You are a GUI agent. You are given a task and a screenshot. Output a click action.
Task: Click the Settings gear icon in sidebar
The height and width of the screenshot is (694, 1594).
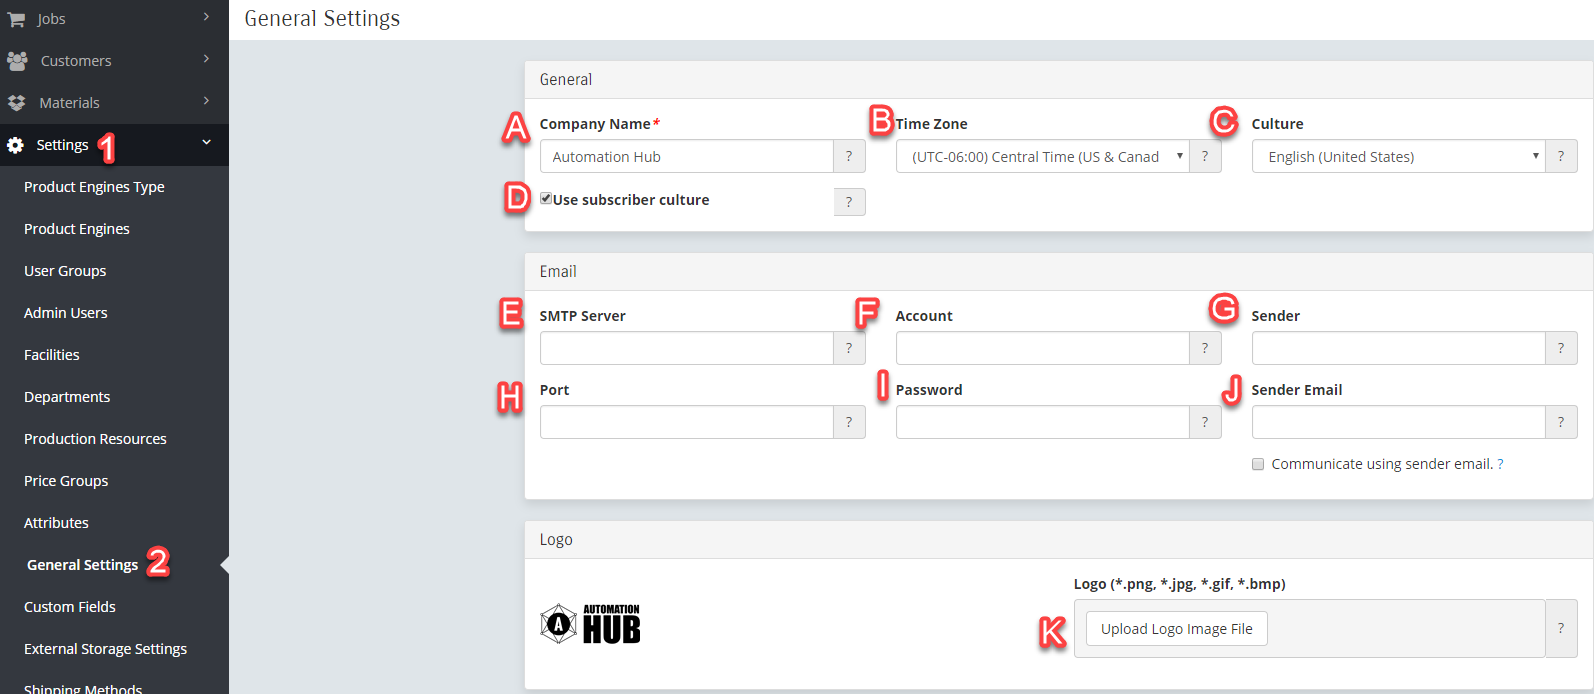click(x=15, y=145)
